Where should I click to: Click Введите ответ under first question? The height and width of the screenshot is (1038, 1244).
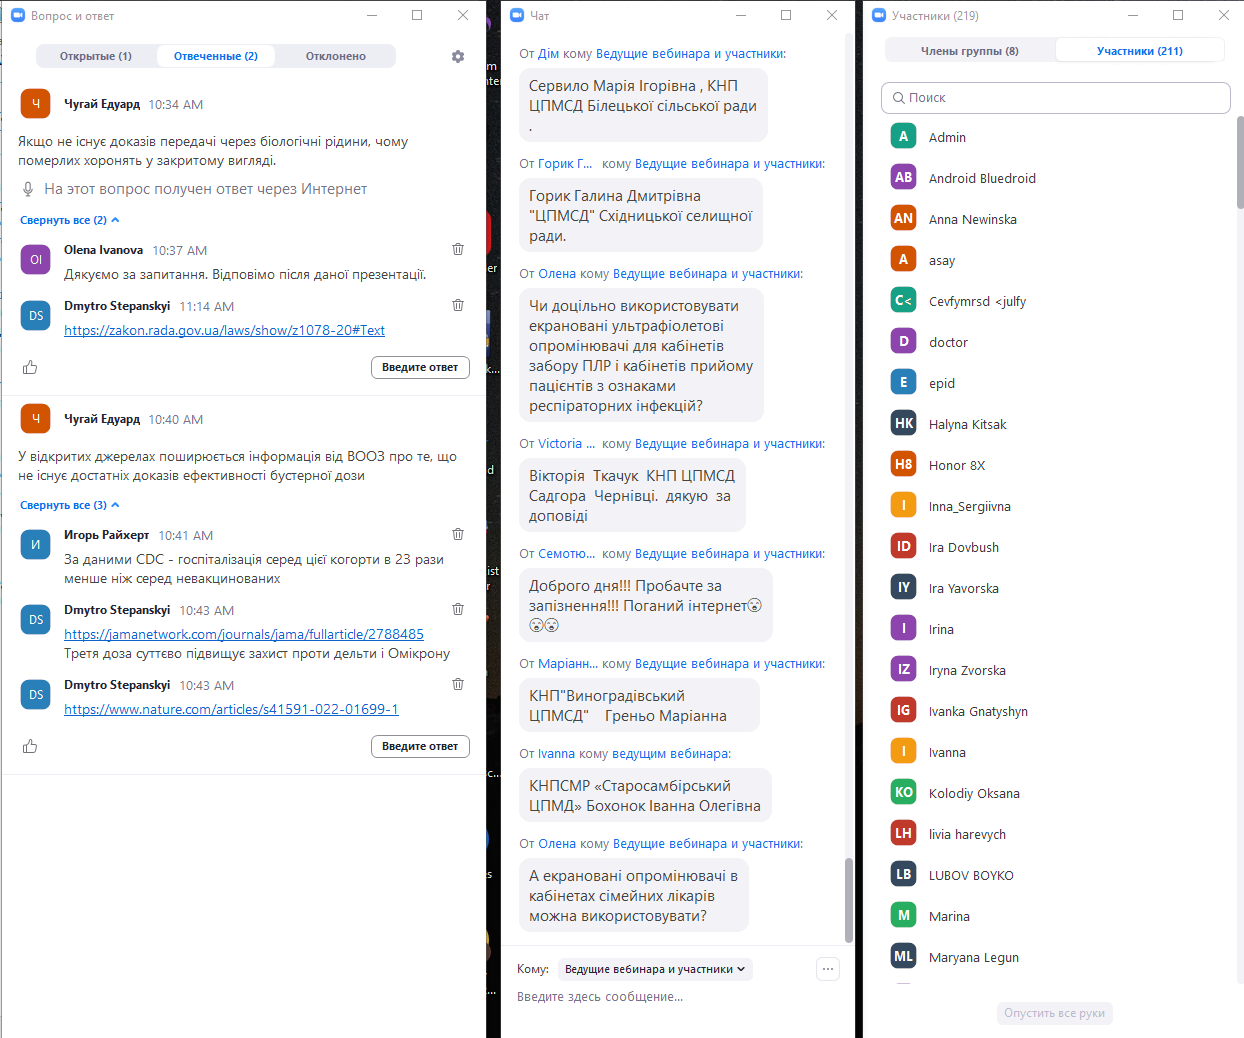point(420,367)
